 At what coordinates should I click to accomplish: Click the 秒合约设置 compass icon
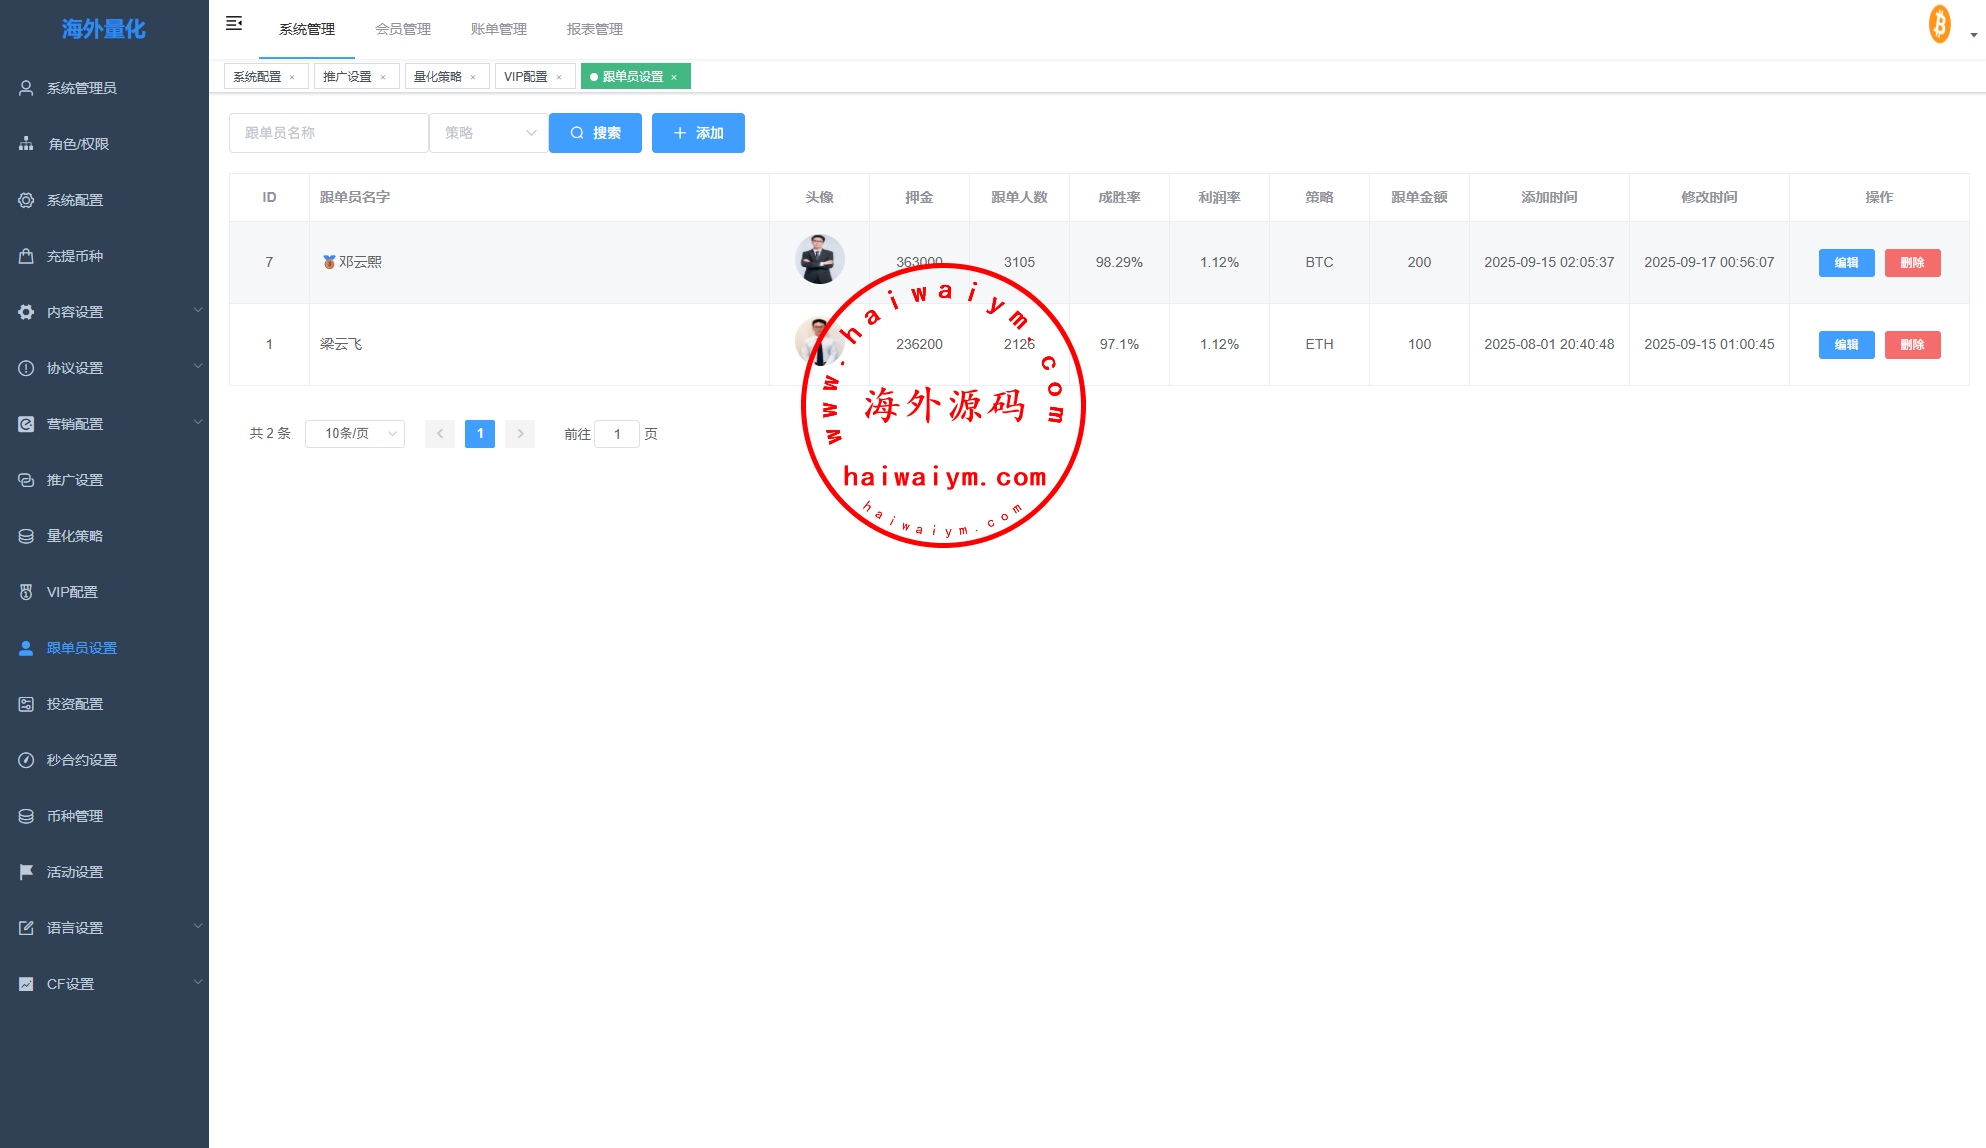[26, 760]
